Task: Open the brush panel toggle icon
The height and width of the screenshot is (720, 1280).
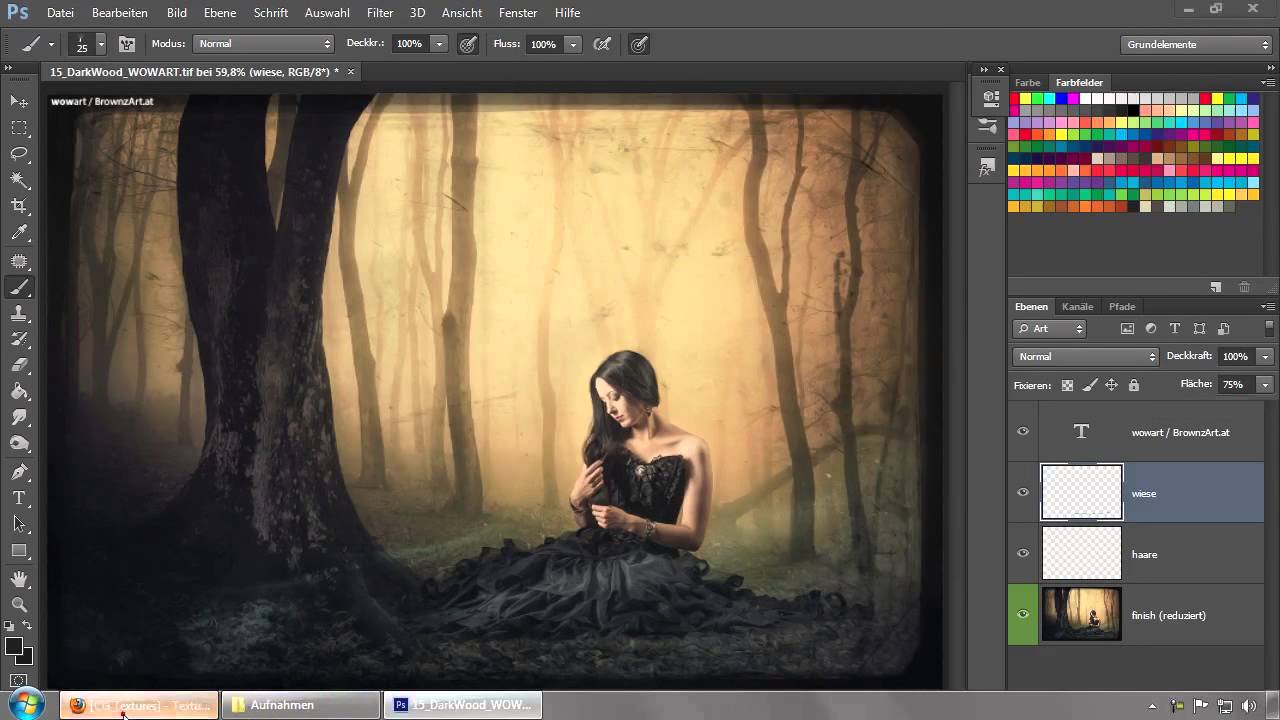Action: pos(128,44)
